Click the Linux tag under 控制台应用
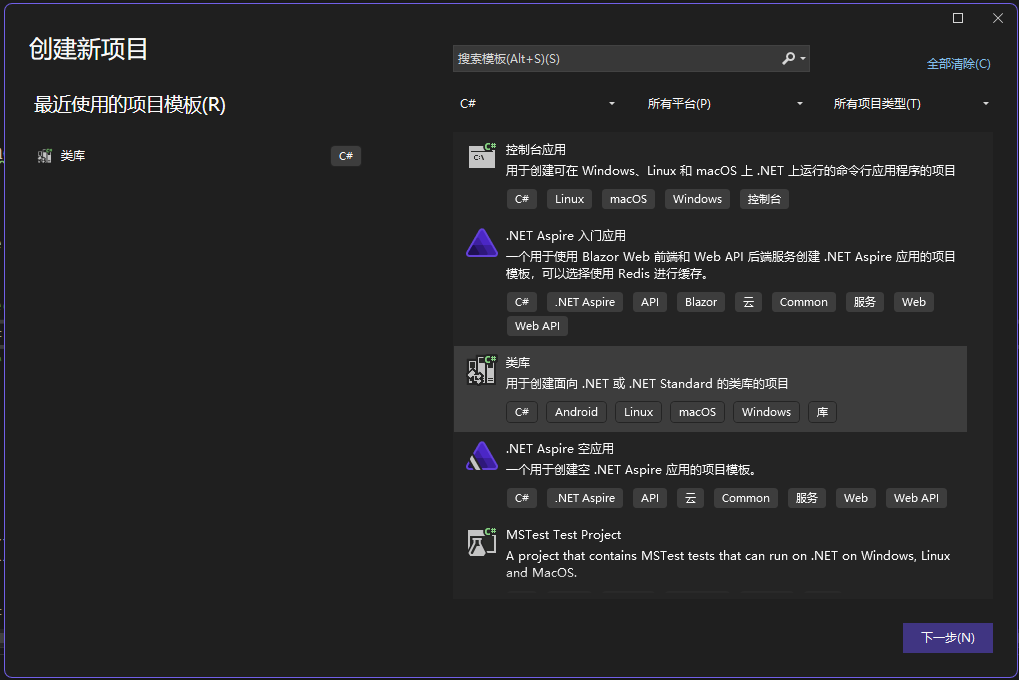The width and height of the screenshot is (1019, 680). pyautogui.click(x=569, y=199)
